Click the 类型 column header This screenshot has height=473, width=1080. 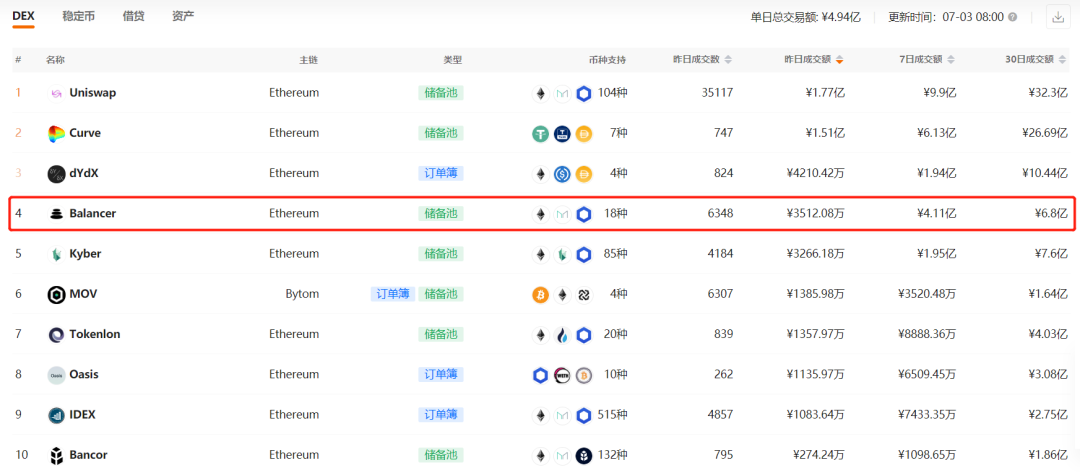point(453,60)
